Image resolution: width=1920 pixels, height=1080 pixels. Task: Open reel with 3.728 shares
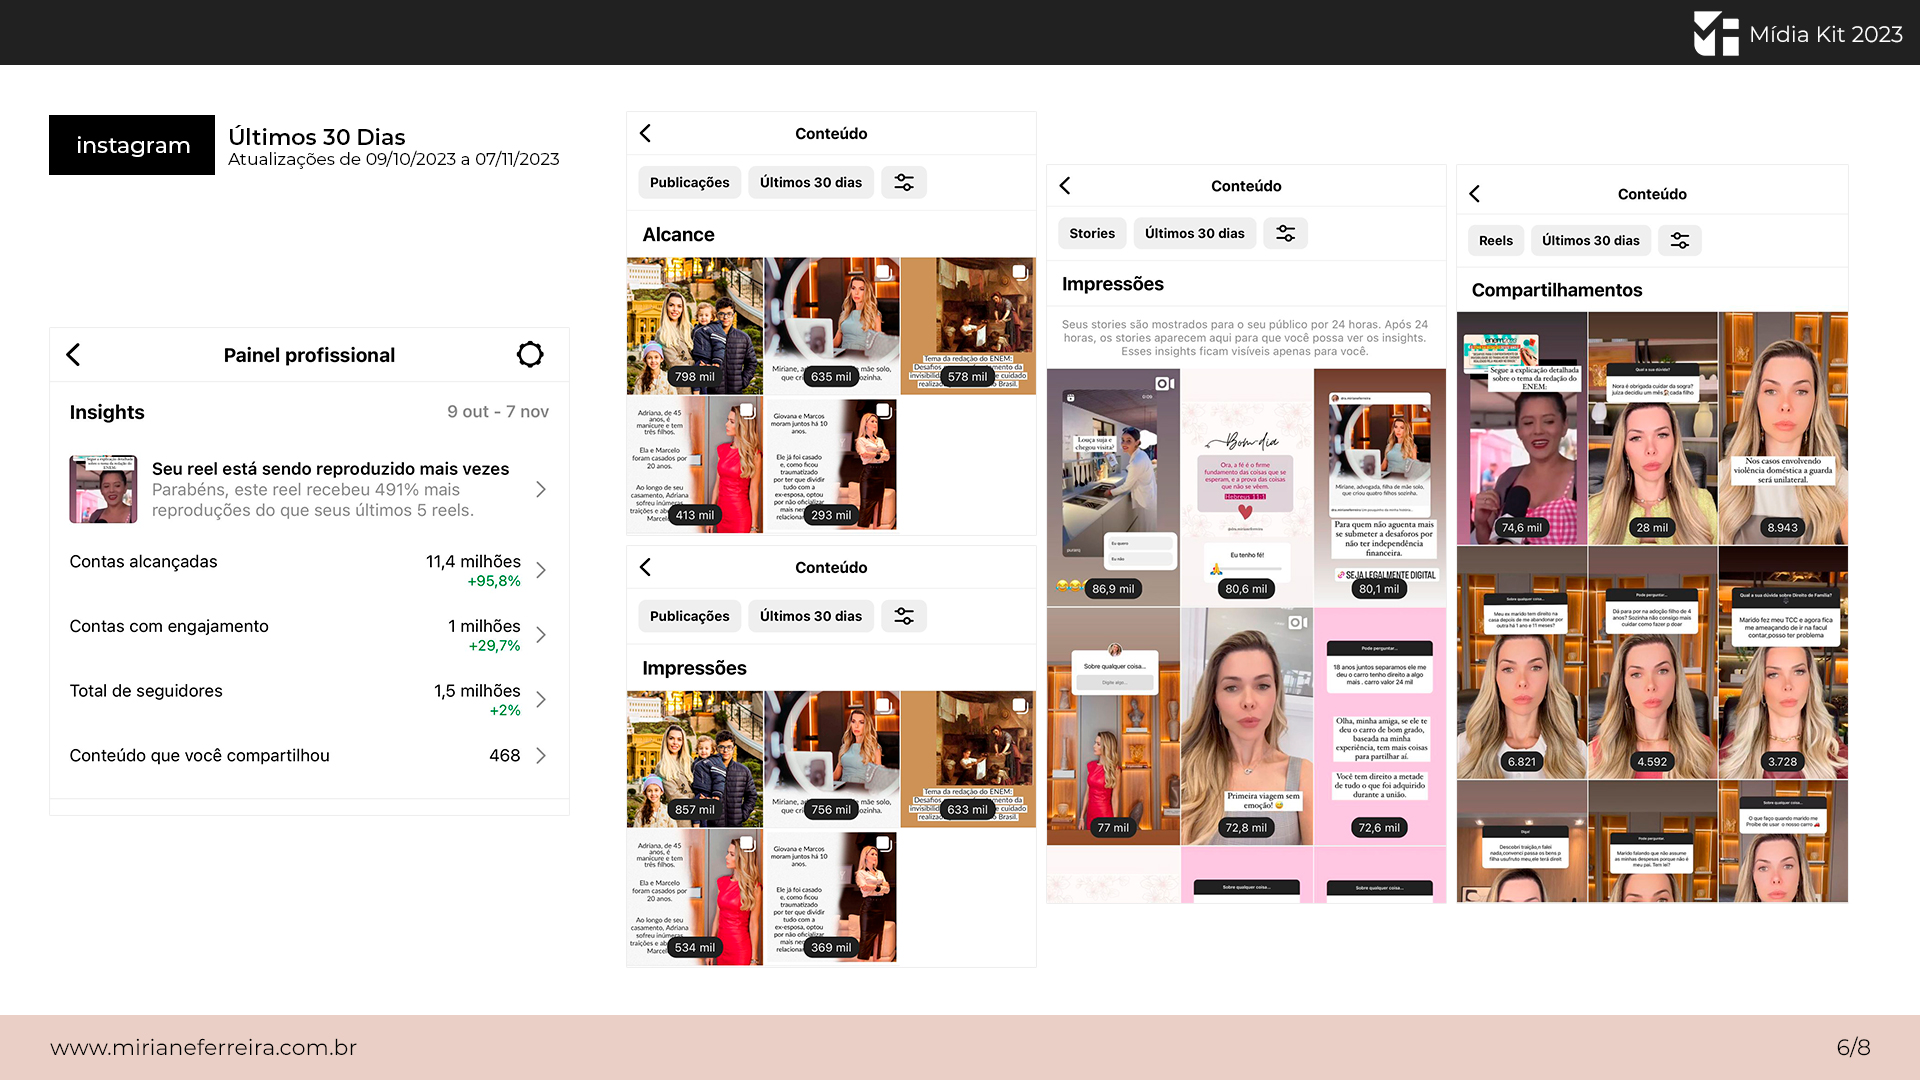pyautogui.click(x=1783, y=662)
